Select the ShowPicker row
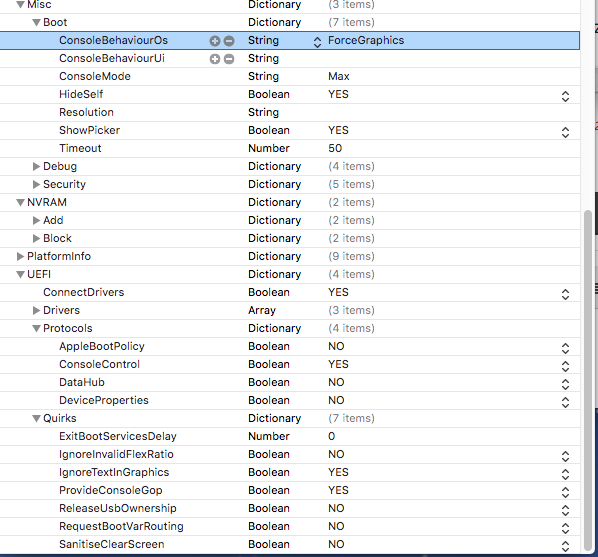 [290, 130]
